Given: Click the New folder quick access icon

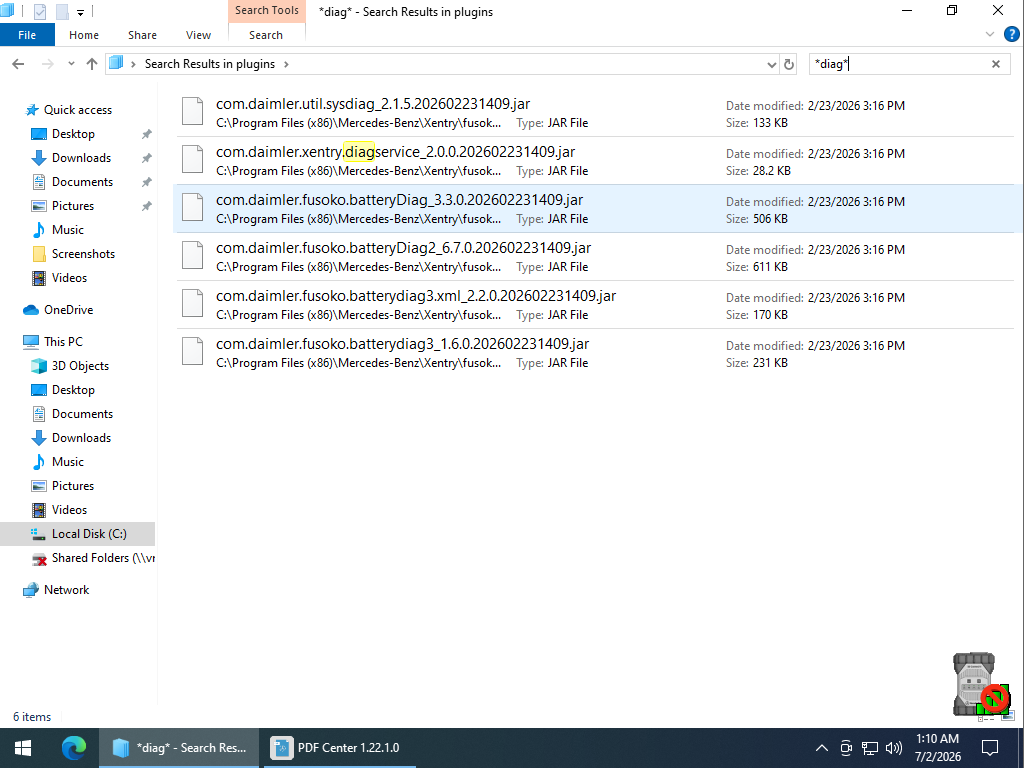Looking at the screenshot, I should 62,11.
